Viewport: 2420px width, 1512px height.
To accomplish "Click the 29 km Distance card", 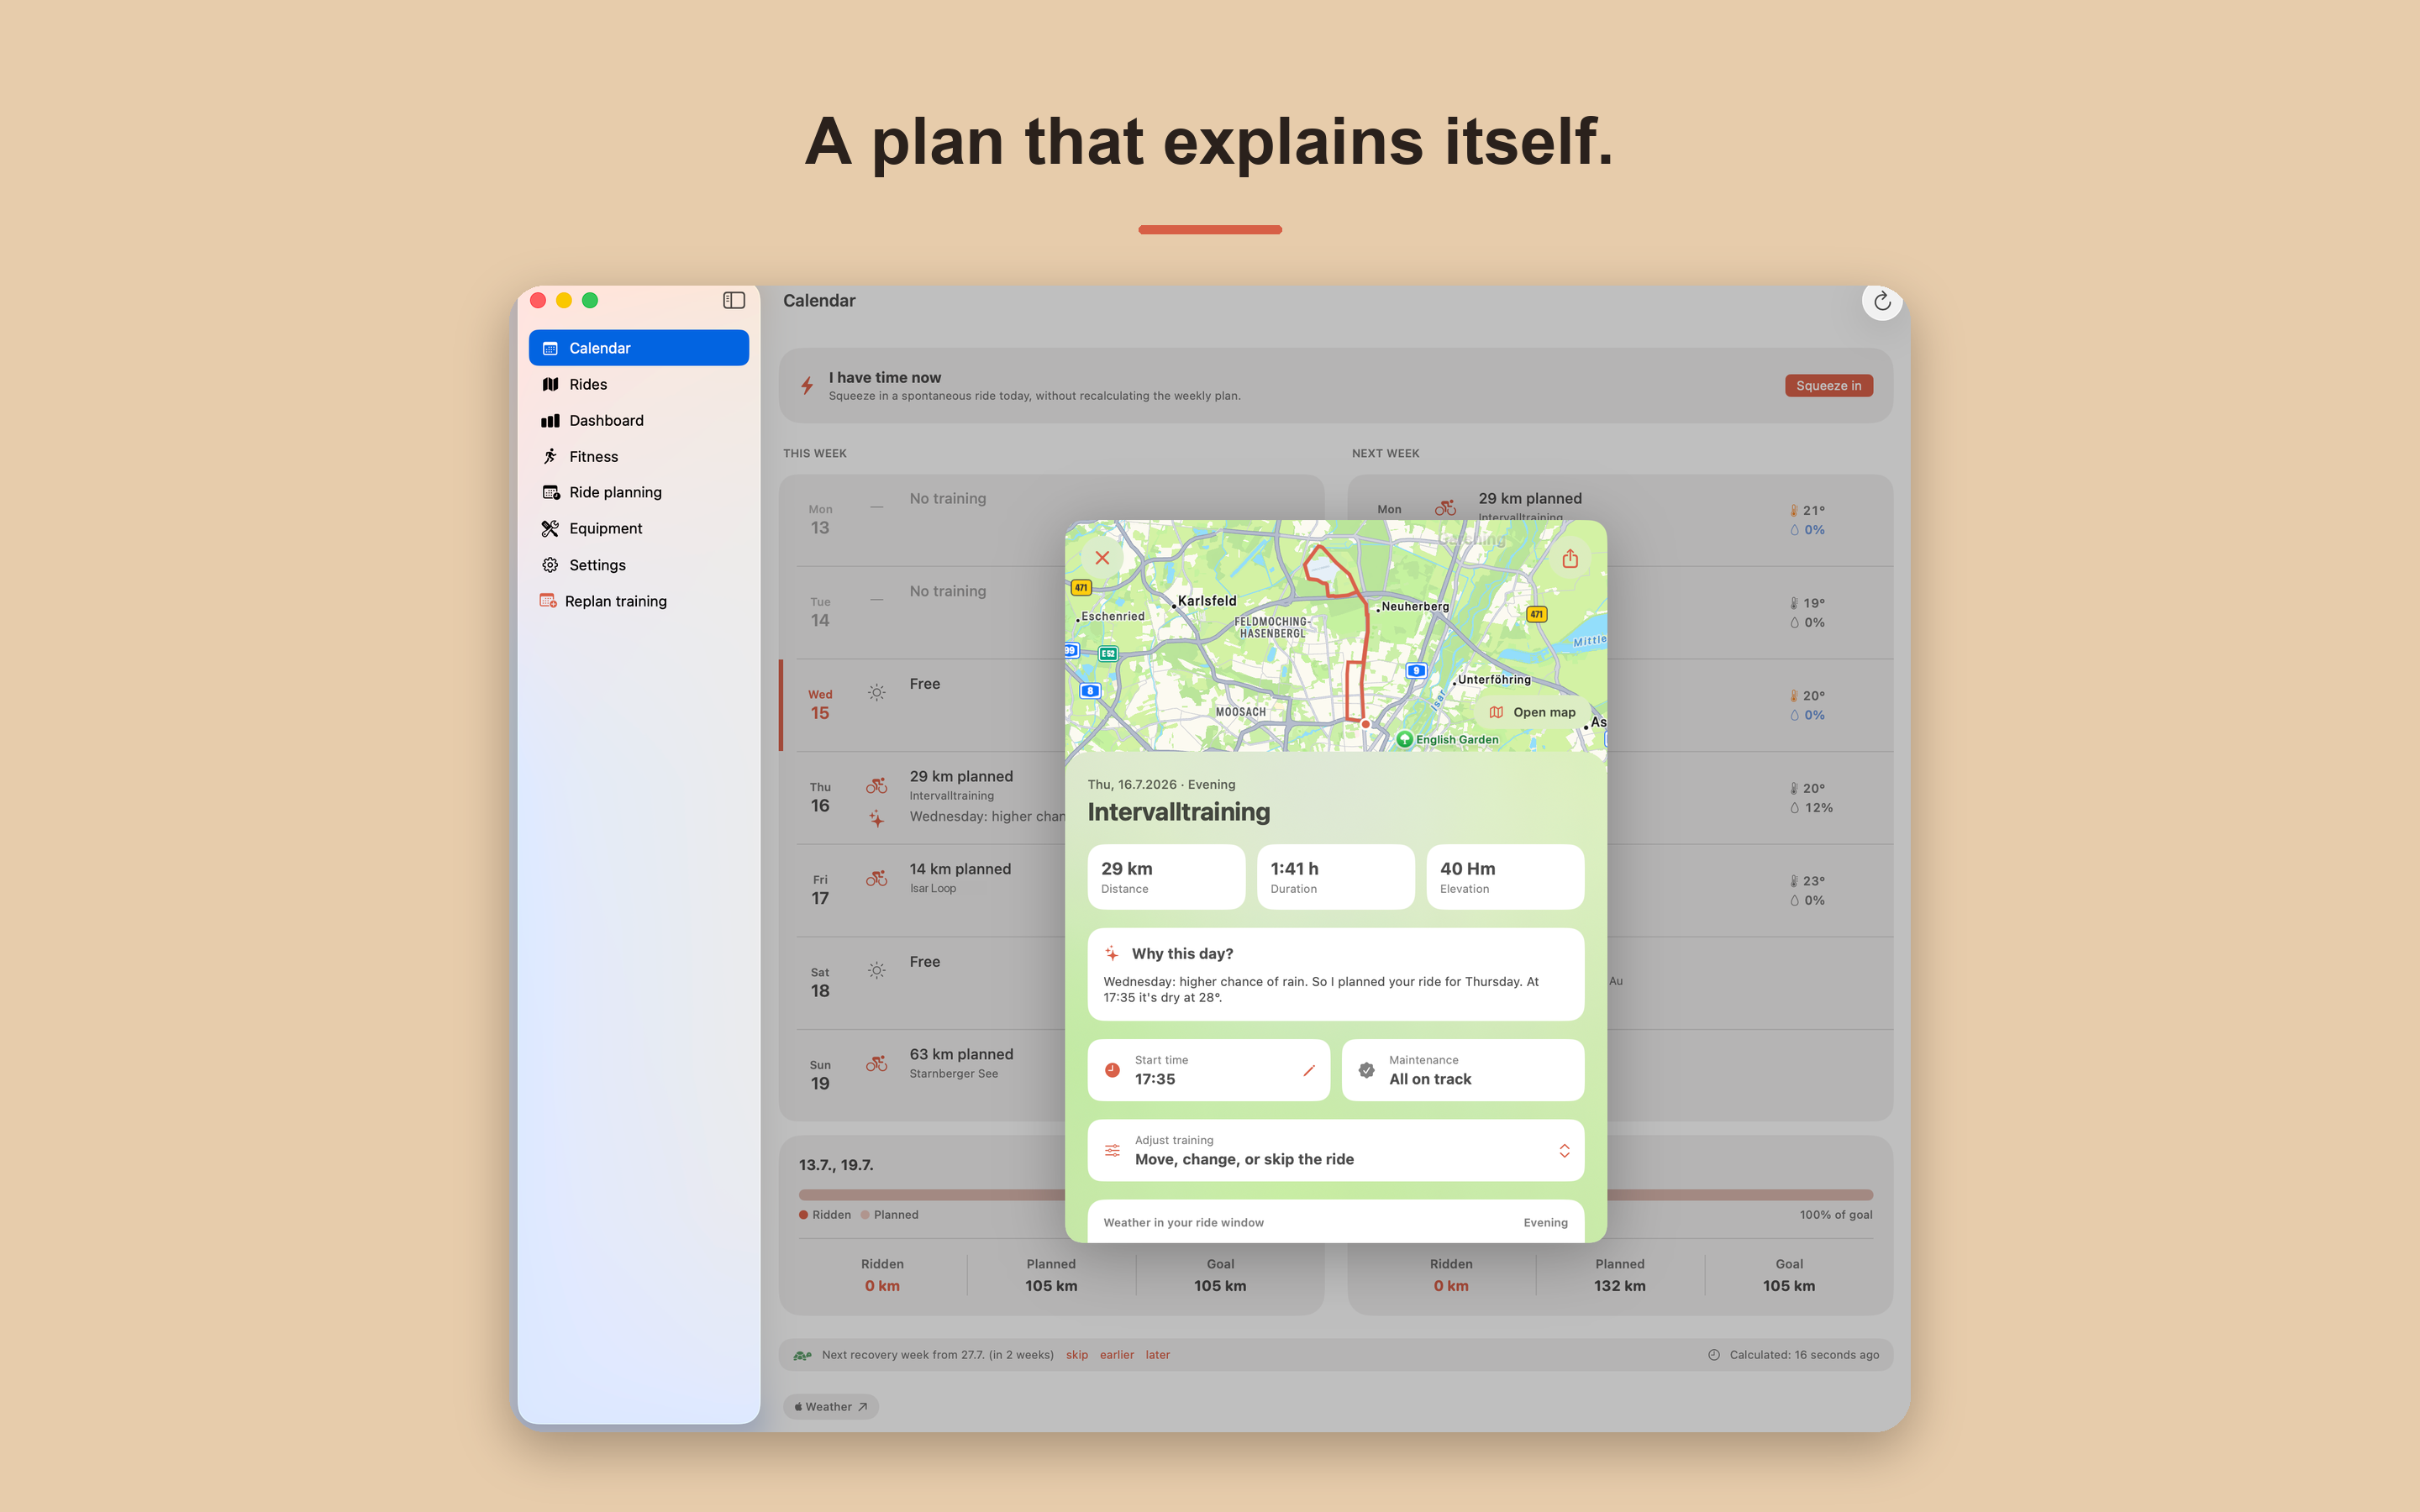I will click(x=1166, y=877).
